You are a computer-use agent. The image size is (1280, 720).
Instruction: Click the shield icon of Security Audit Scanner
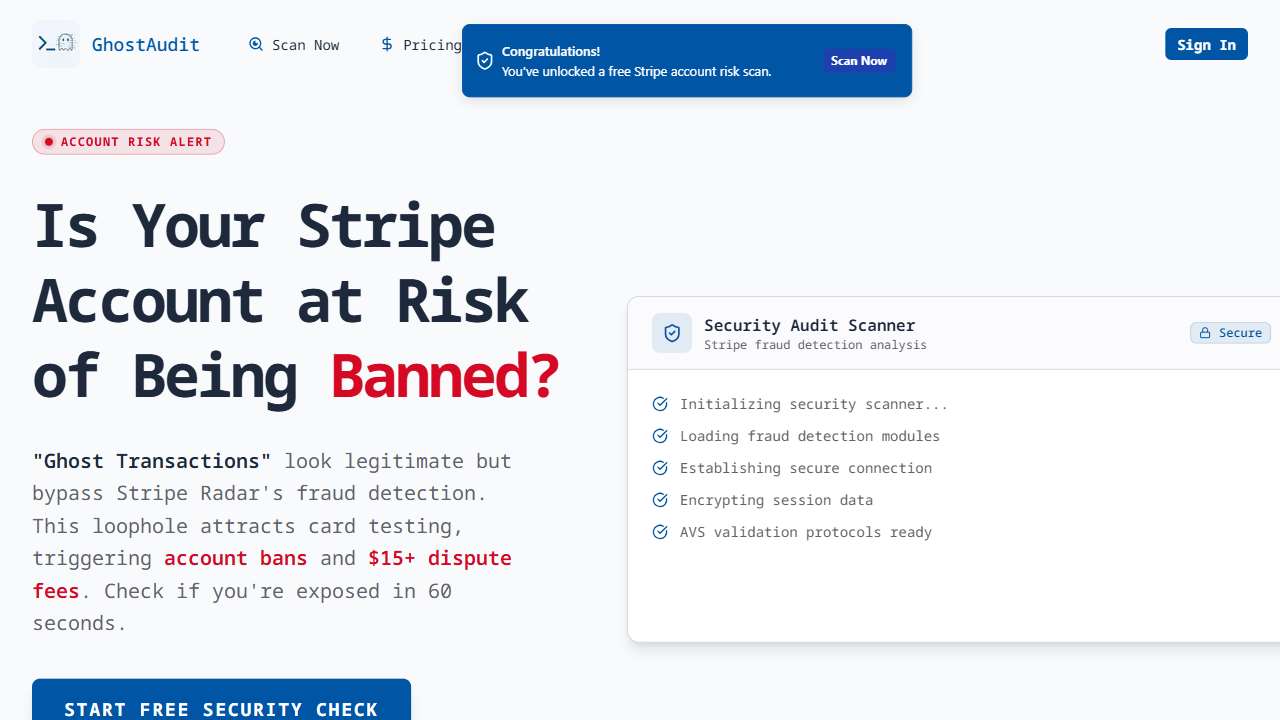(x=672, y=333)
